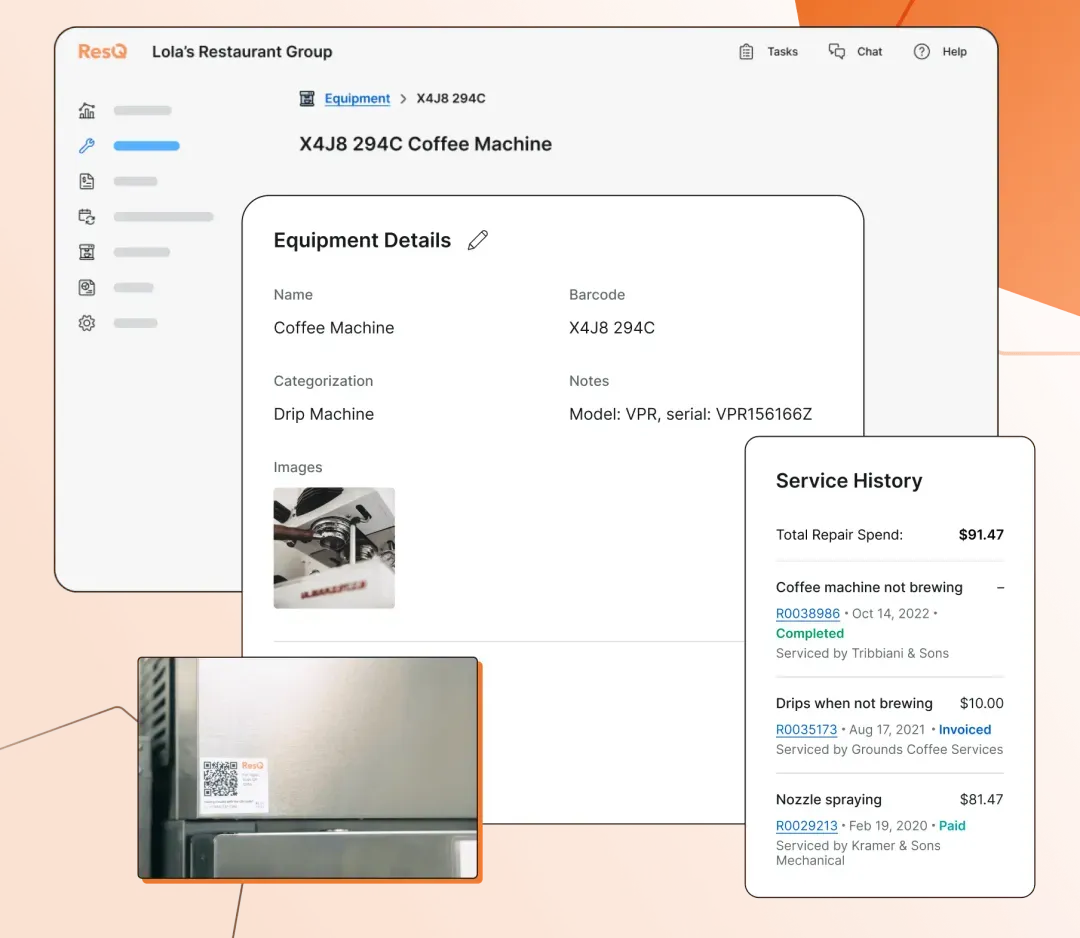Open work order R0035173
This screenshot has width=1080, height=938.
[x=806, y=729]
